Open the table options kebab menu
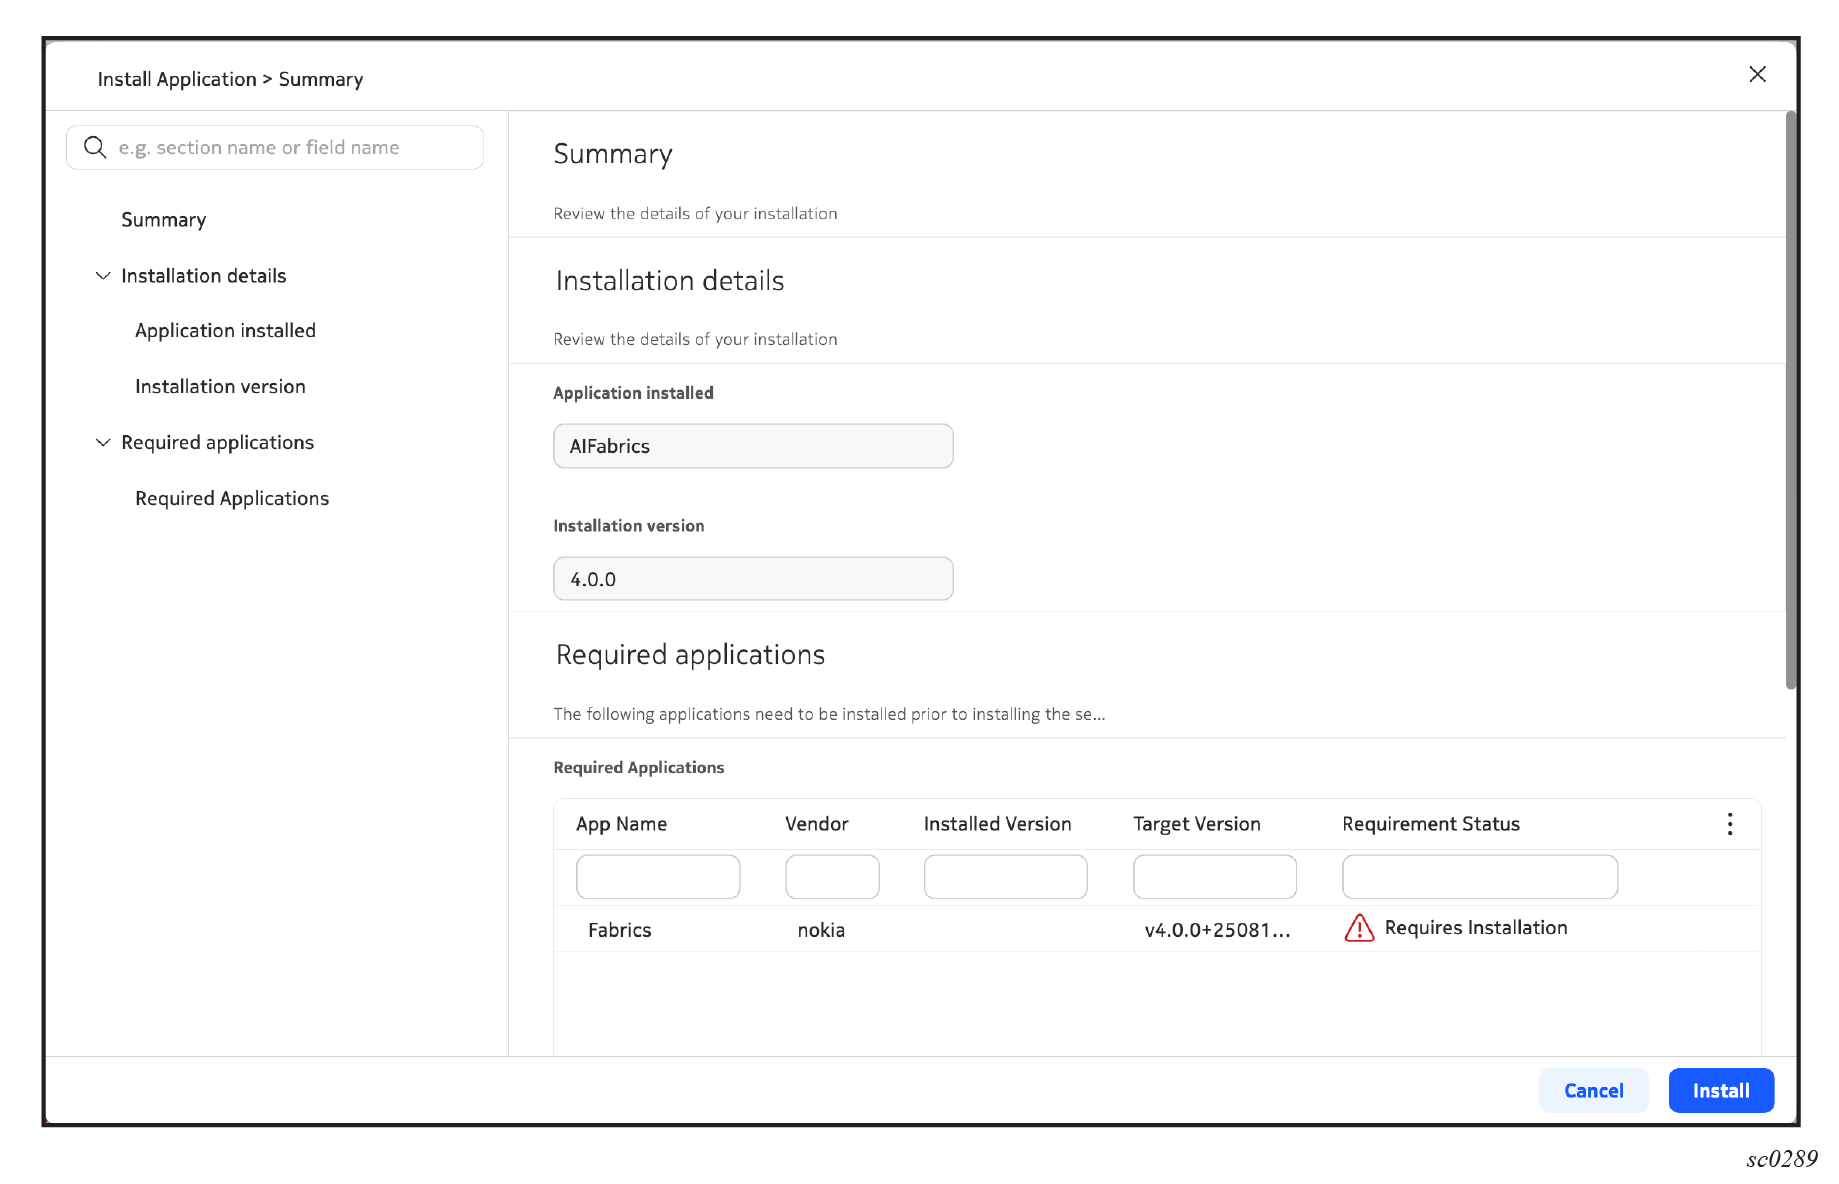 (1729, 824)
